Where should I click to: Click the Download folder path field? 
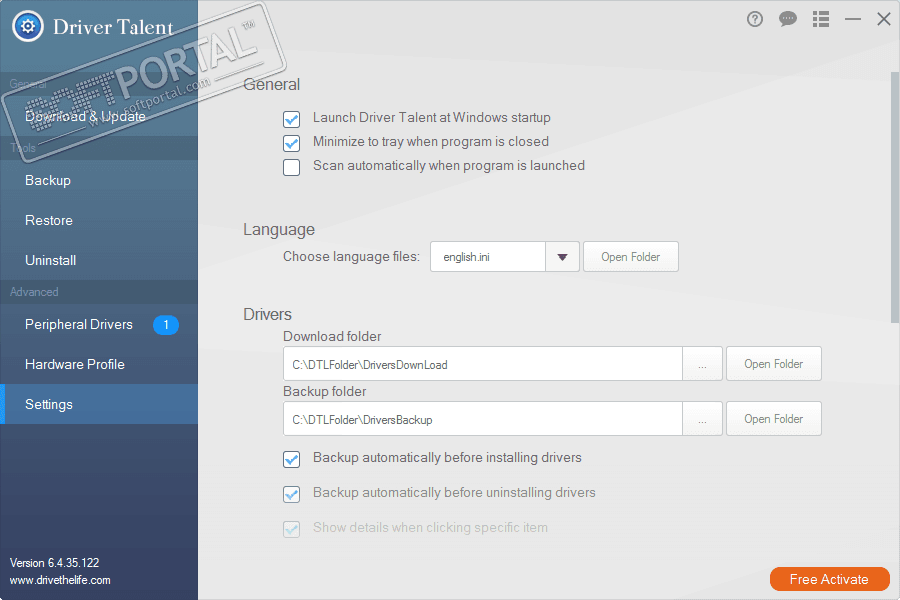click(x=483, y=363)
